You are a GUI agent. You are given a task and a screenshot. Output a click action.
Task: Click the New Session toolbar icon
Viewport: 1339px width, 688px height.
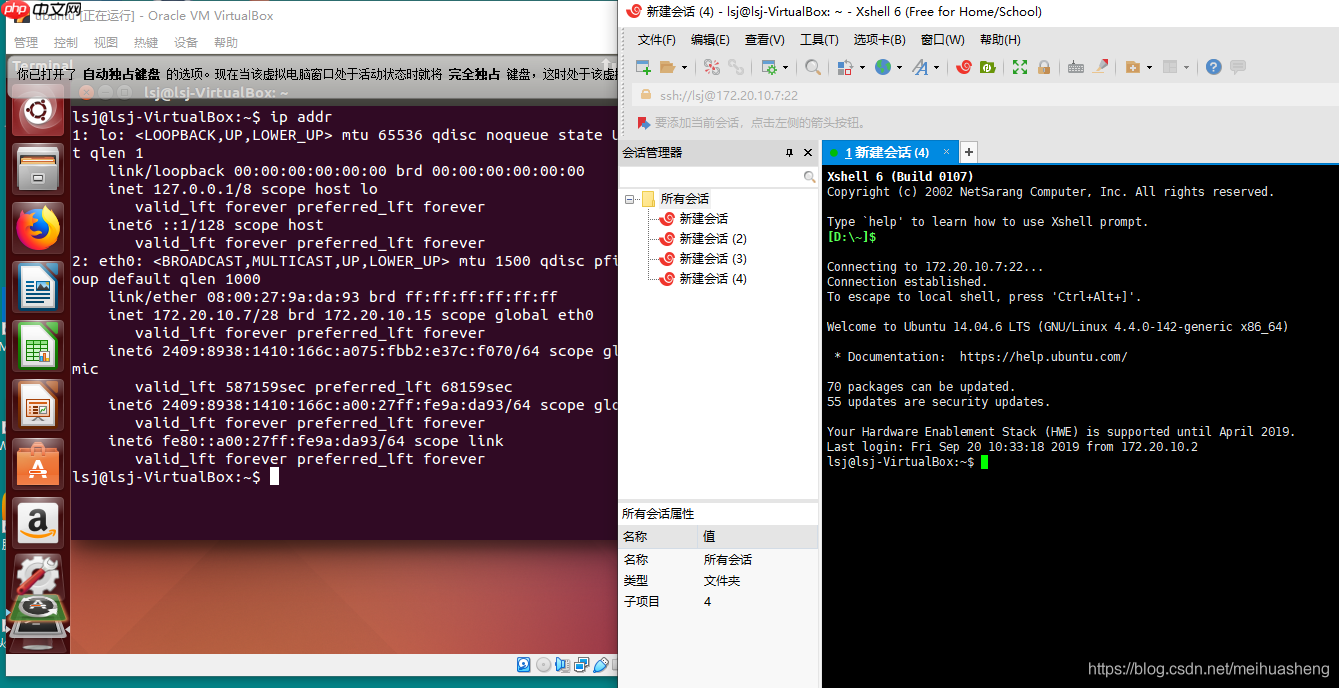pos(643,67)
